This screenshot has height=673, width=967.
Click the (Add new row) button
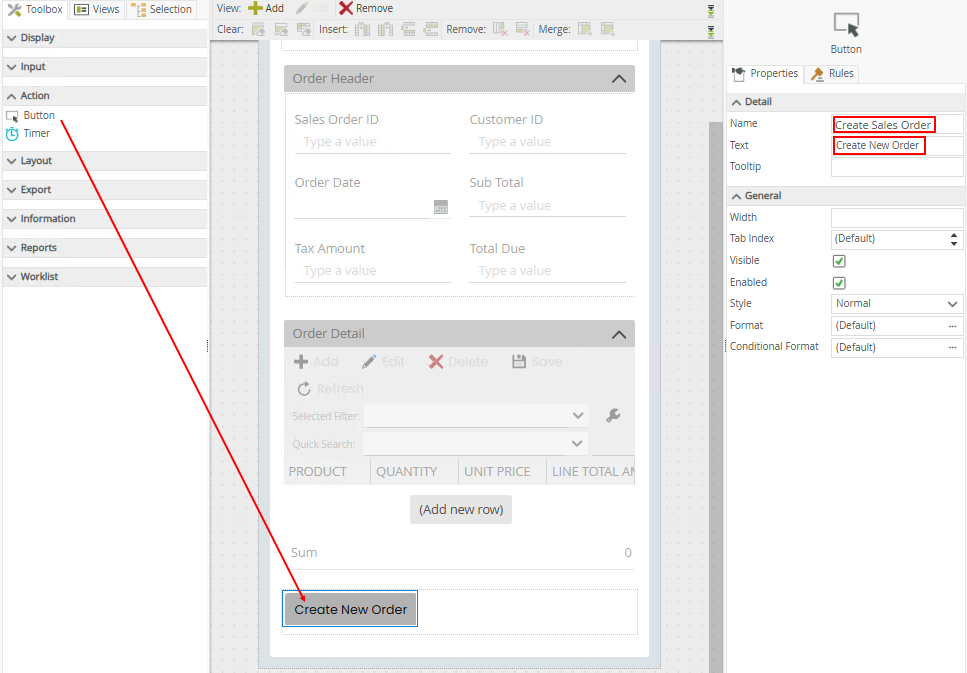coord(460,510)
